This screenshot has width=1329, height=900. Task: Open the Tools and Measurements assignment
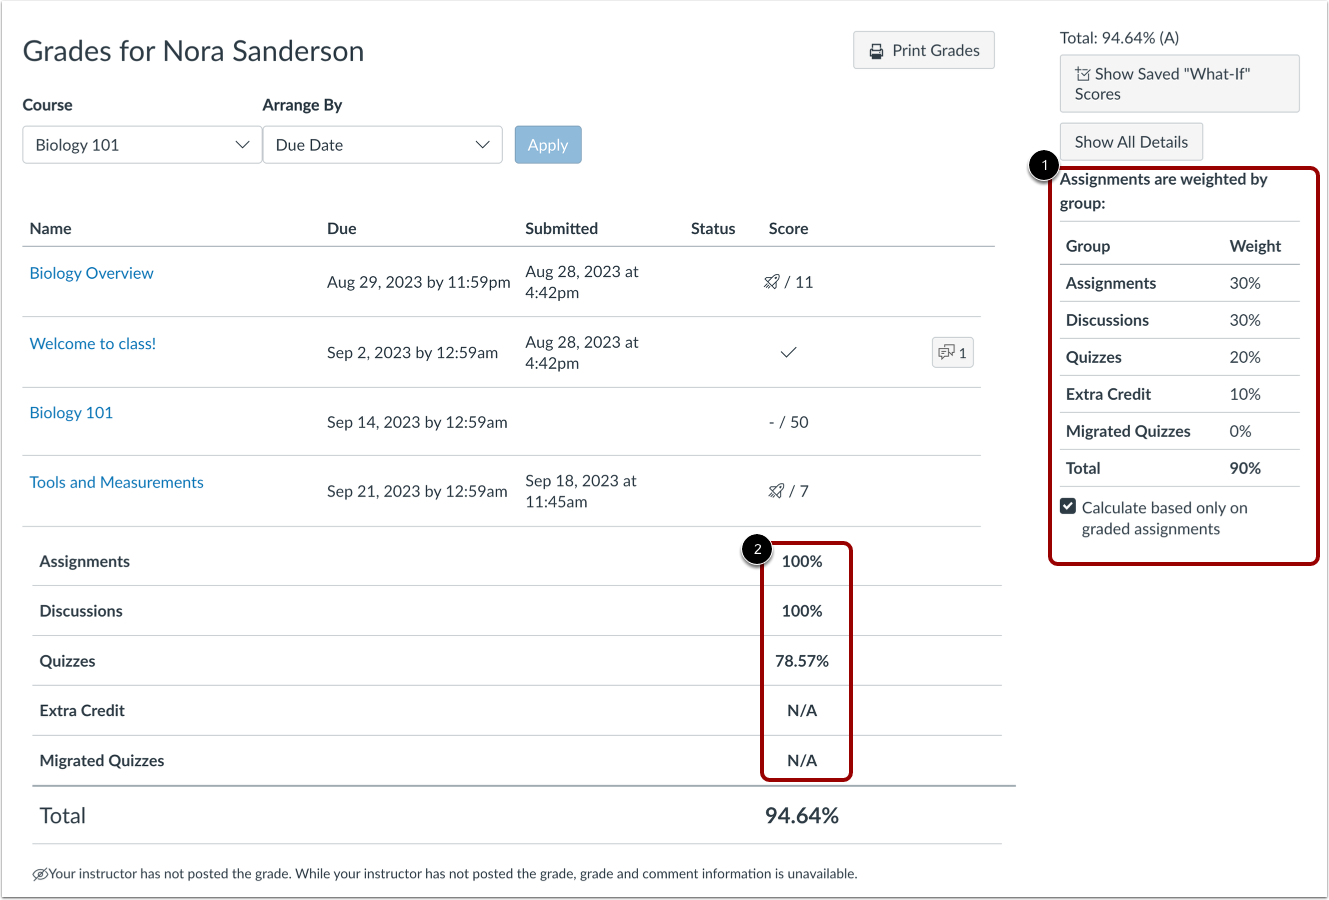point(116,482)
